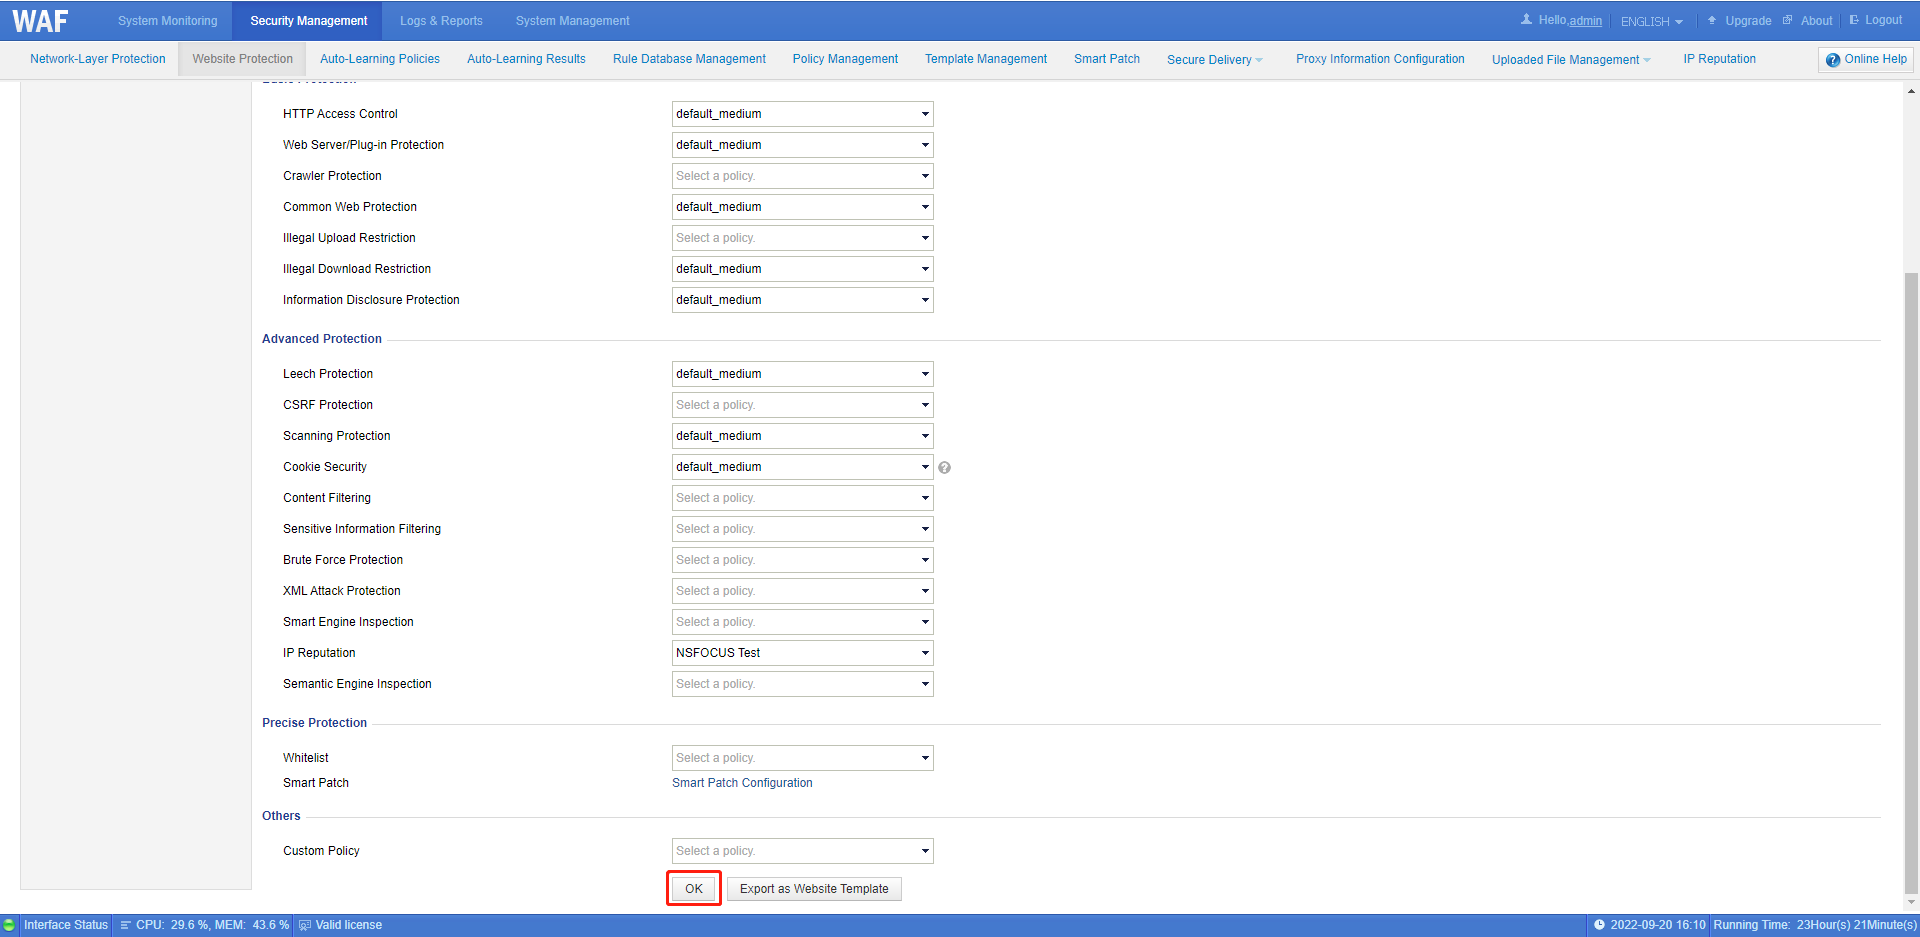Click the Upgrade arrow icon

(1712, 20)
